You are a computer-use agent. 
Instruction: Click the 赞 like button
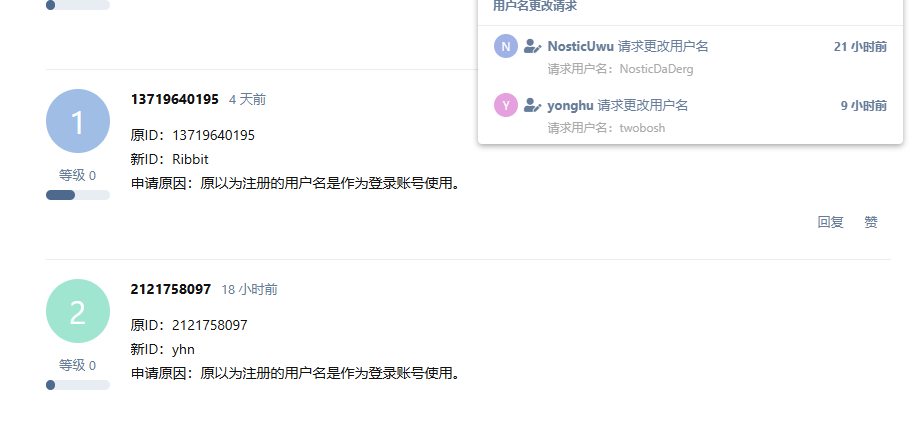(871, 222)
